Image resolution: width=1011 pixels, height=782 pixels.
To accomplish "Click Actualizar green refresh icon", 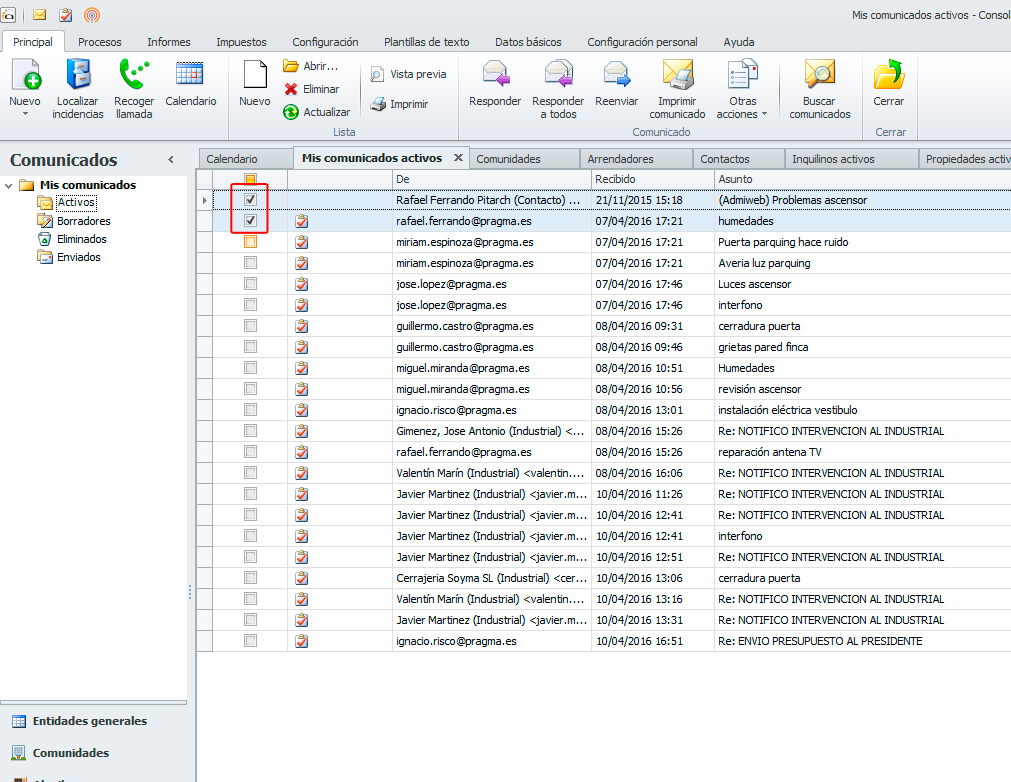I will 291,112.
